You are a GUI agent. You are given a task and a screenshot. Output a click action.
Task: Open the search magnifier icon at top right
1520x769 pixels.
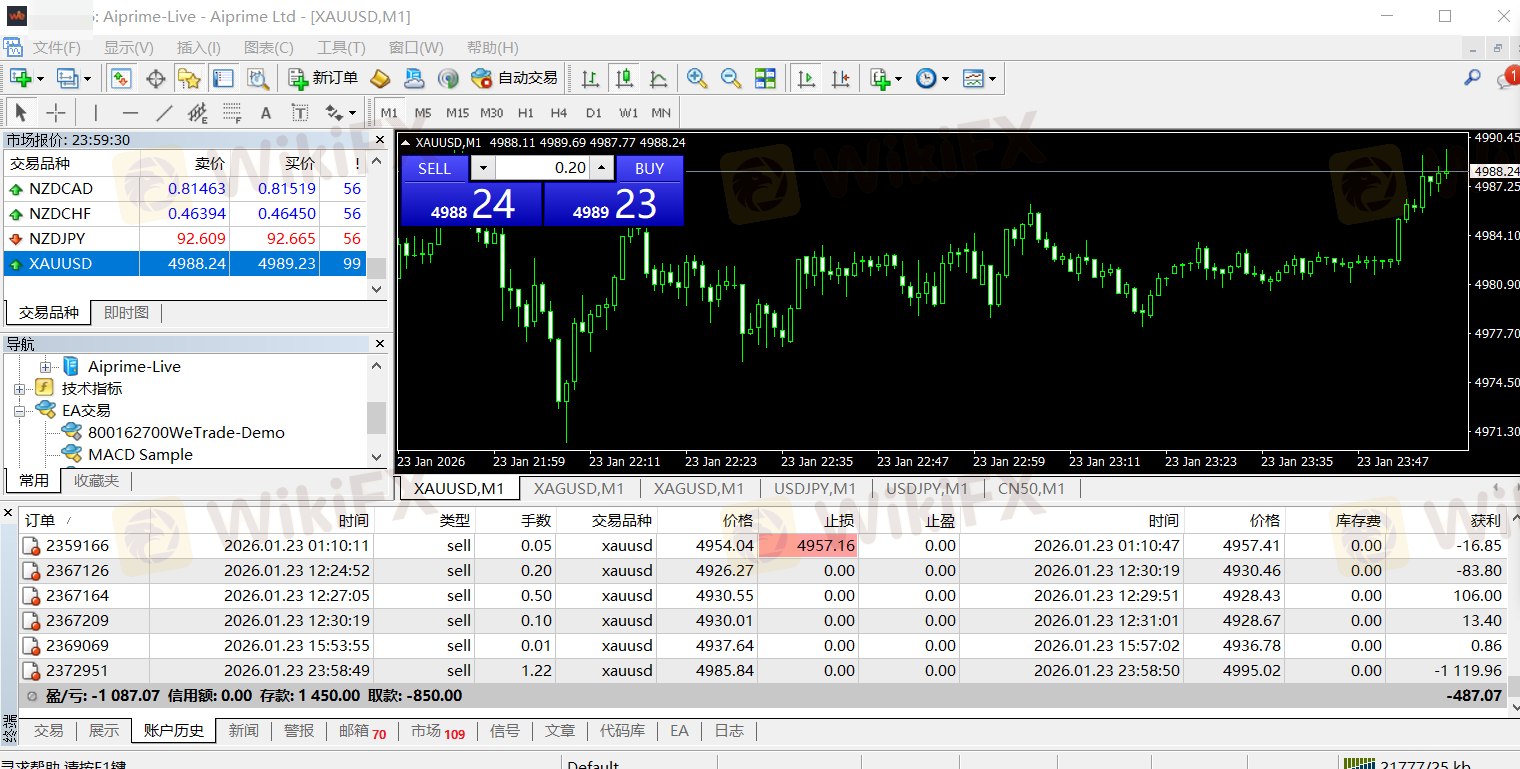tap(1472, 78)
